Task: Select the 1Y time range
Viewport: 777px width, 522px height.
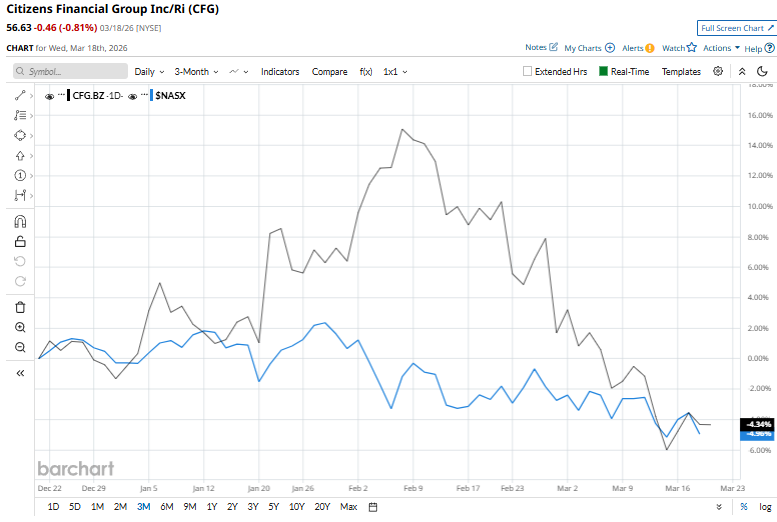Action: click(211, 507)
